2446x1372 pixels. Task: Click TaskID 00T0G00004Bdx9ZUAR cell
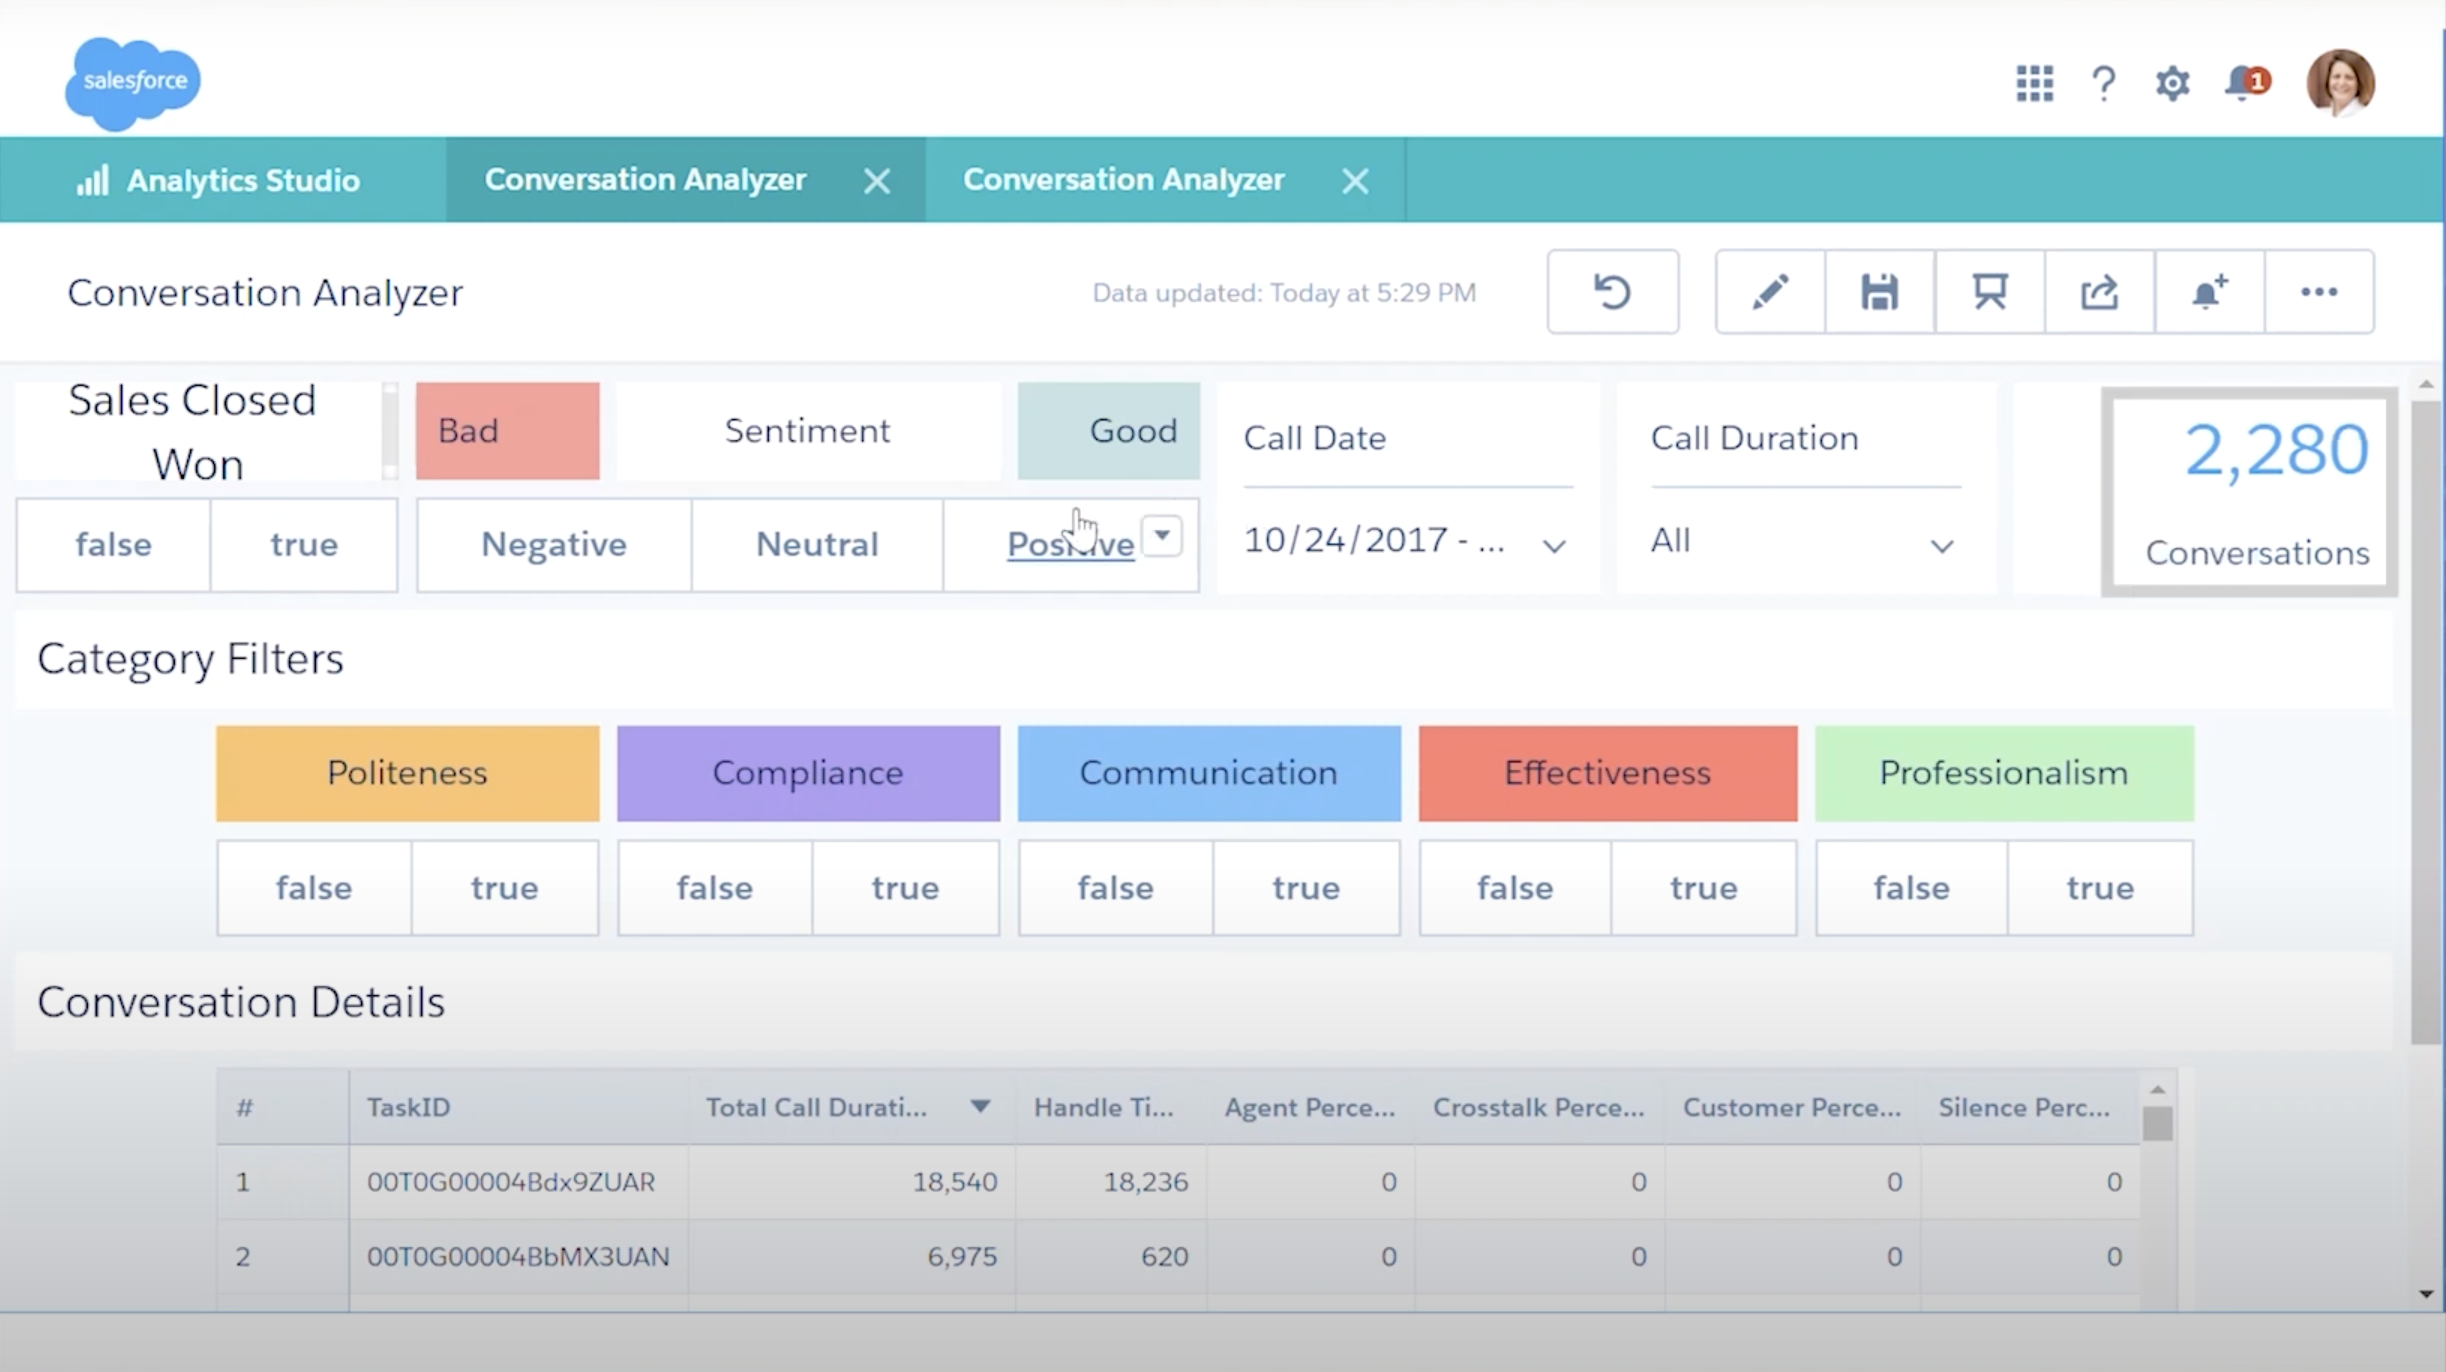point(518,1182)
